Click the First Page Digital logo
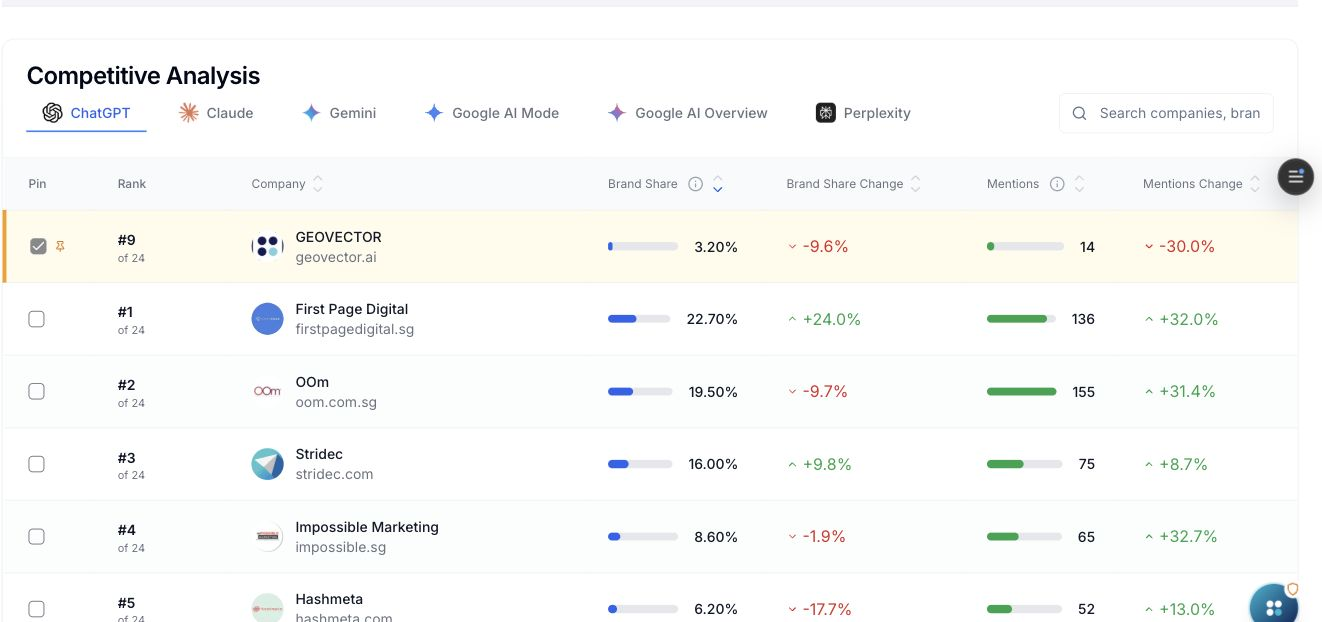The image size is (1322, 622). point(267,319)
